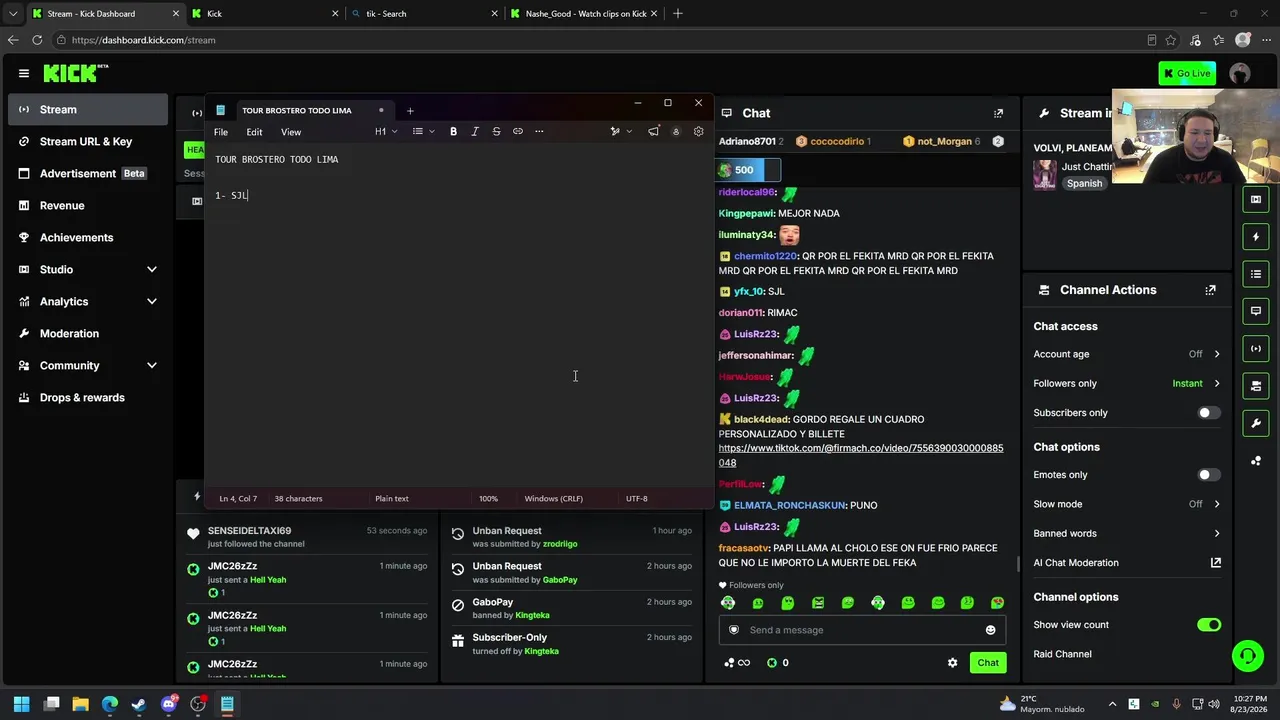Viewport: 1280px width, 720px height.
Task: Open the Kick sidebar hamburger menu
Action: [24, 73]
